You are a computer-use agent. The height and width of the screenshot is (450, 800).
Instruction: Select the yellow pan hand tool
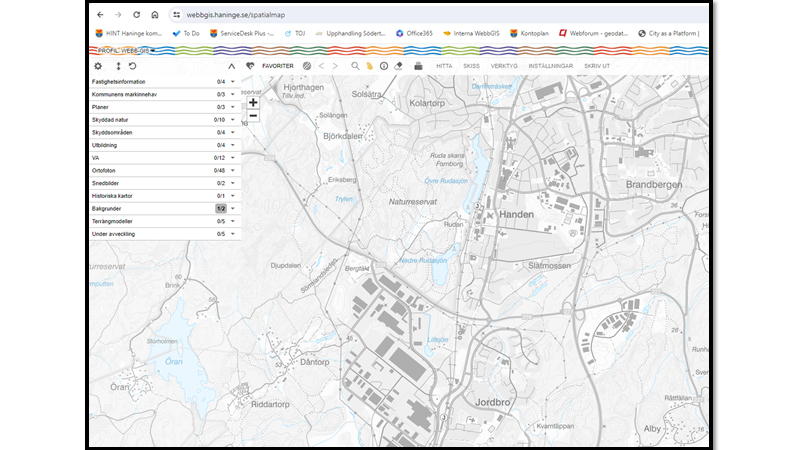369,66
